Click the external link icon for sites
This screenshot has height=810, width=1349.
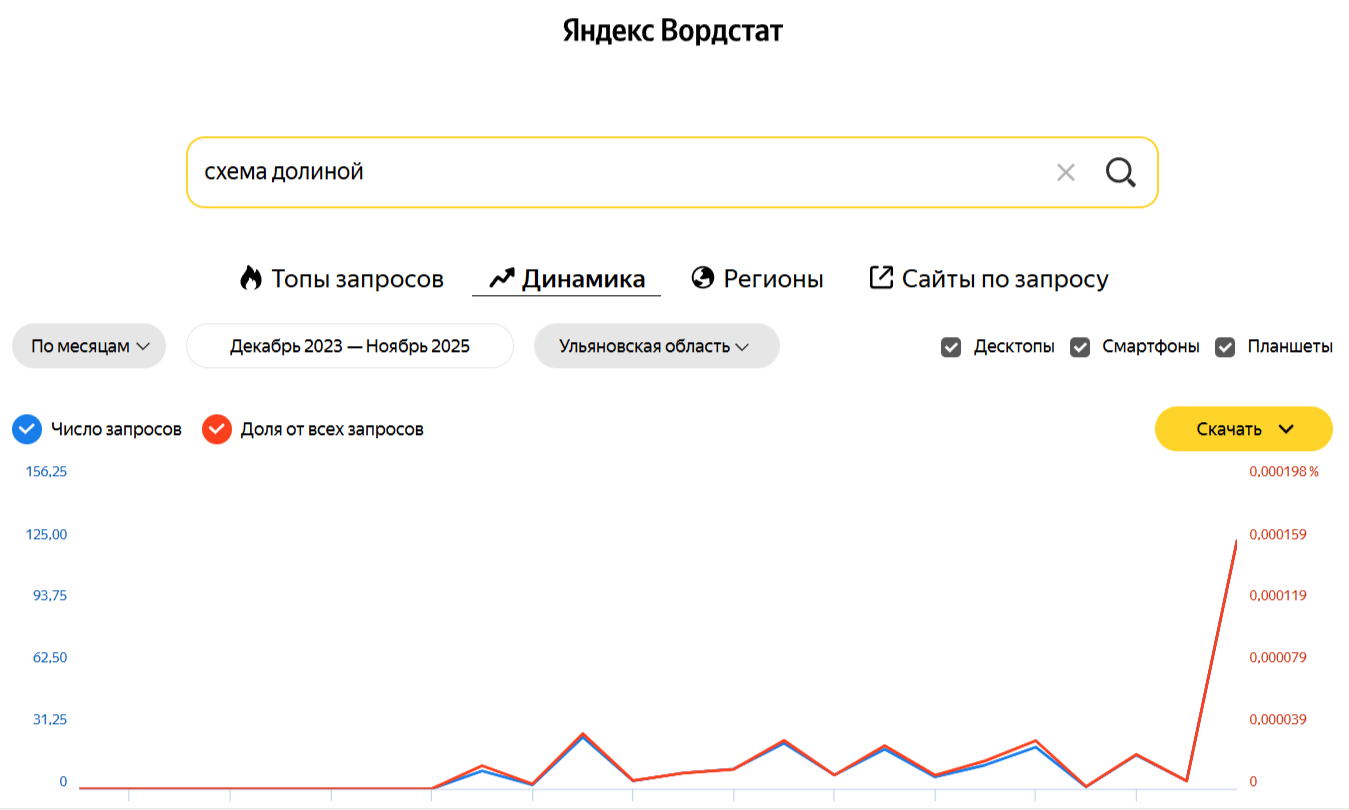click(880, 278)
